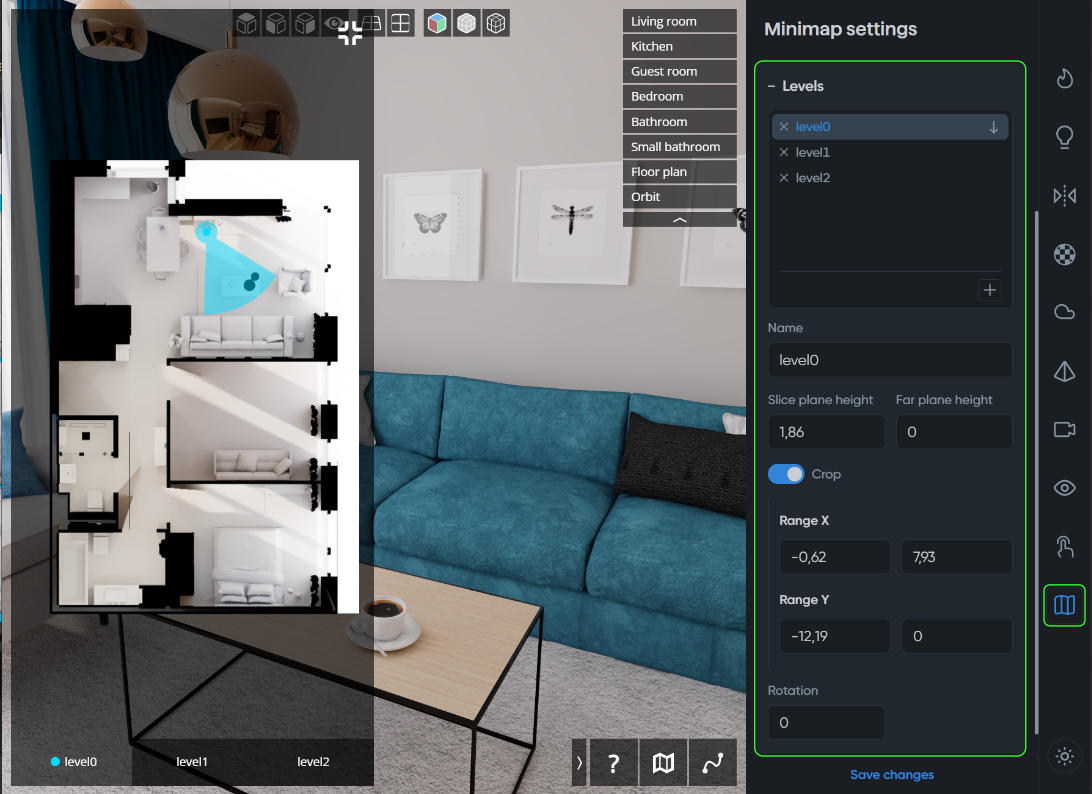Click the upward chevron under Orbit
This screenshot has height=794, width=1092.
[x=680, y=219]
